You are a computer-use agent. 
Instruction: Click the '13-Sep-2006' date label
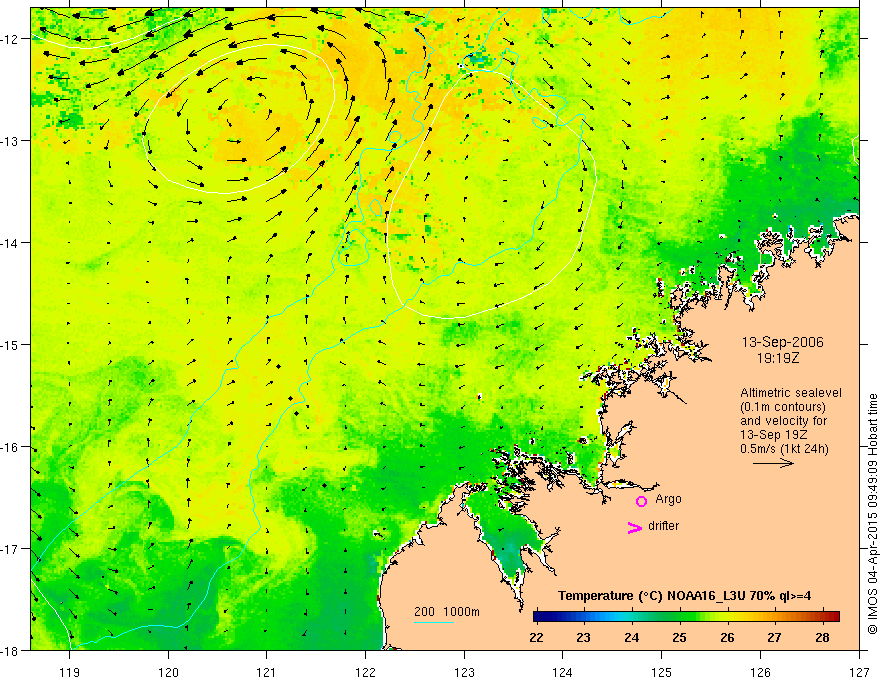(782, 342)
